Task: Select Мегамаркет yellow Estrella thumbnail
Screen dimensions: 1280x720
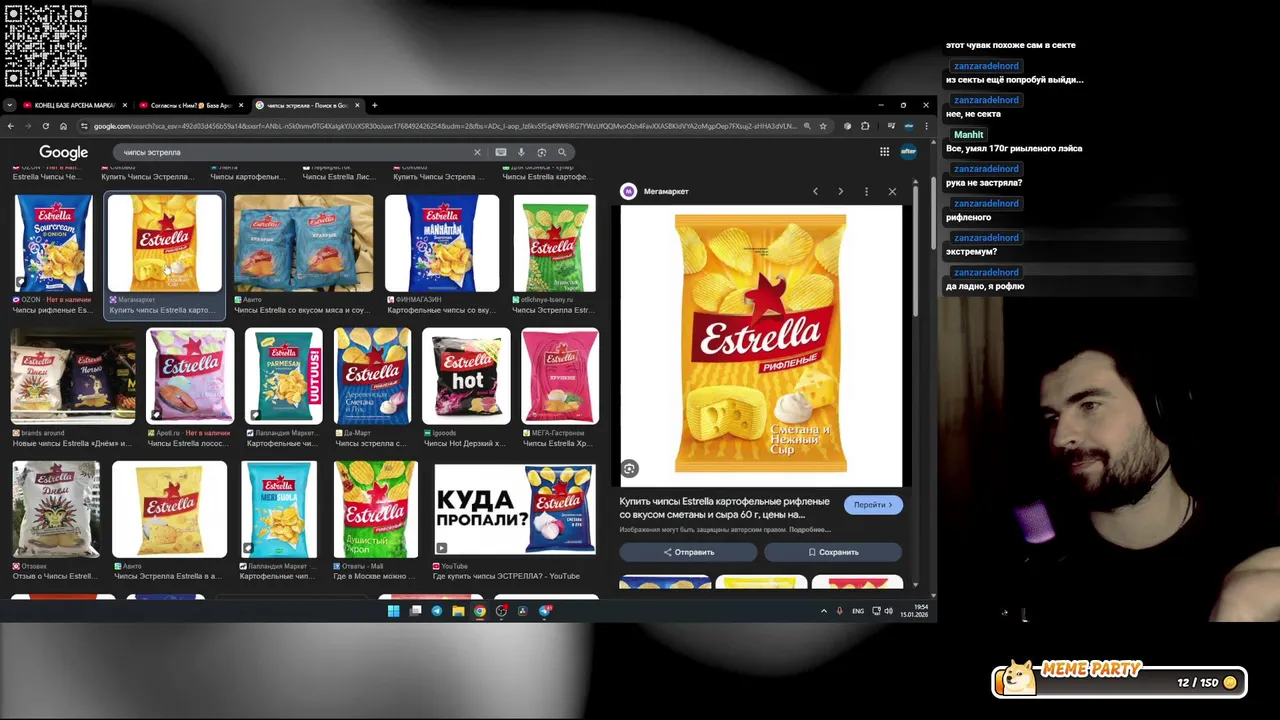Action: 165,243
